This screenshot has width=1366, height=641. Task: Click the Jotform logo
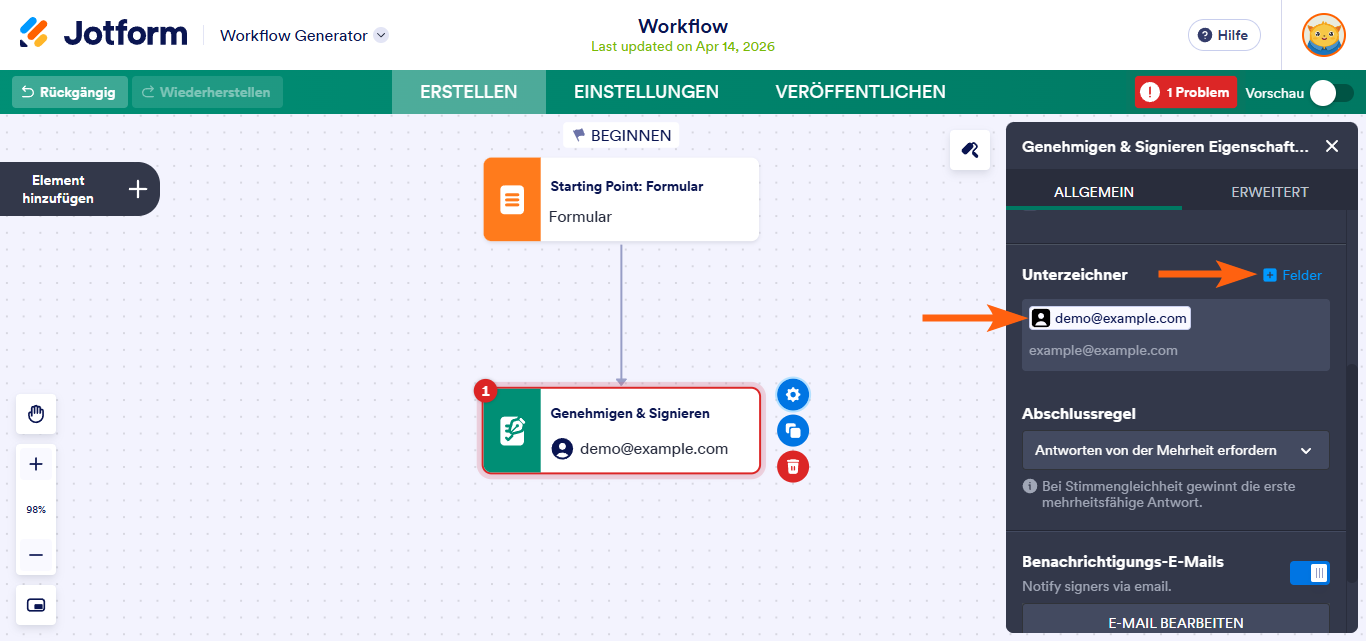(107, 32)
